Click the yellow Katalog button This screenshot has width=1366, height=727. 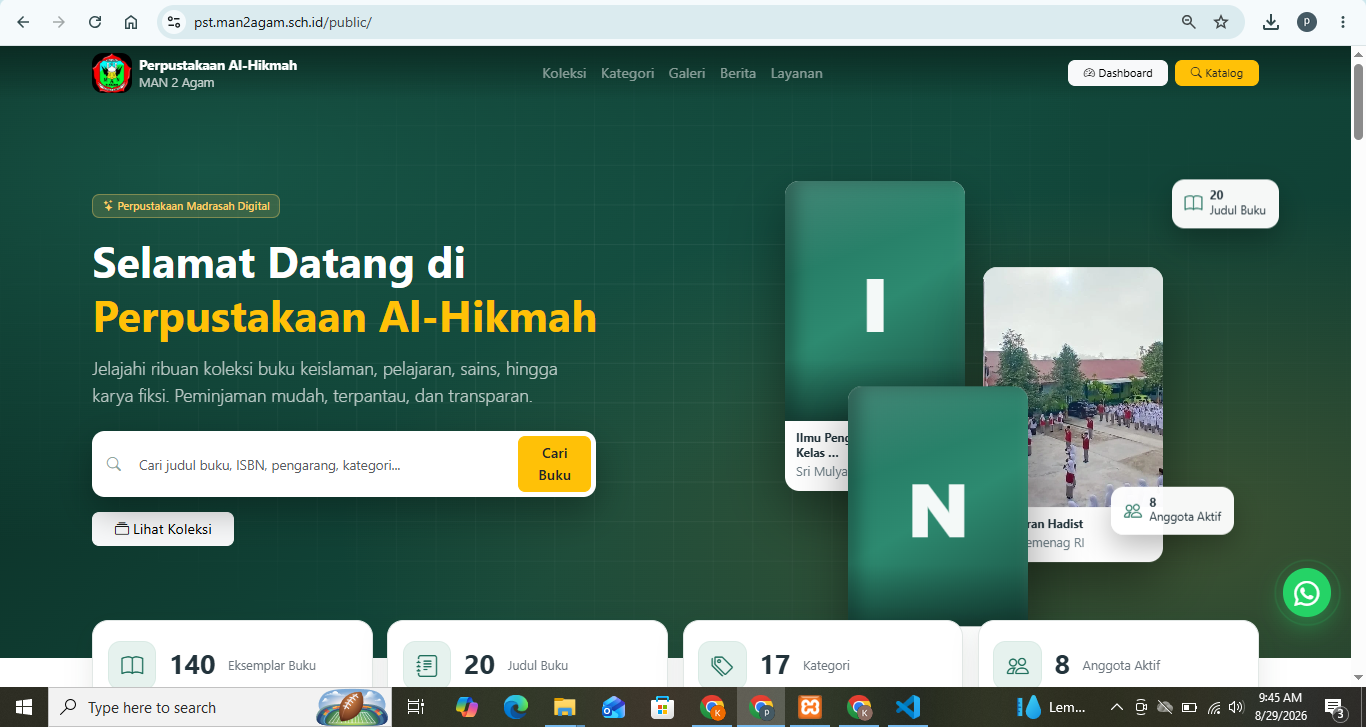pos(1217,73)
